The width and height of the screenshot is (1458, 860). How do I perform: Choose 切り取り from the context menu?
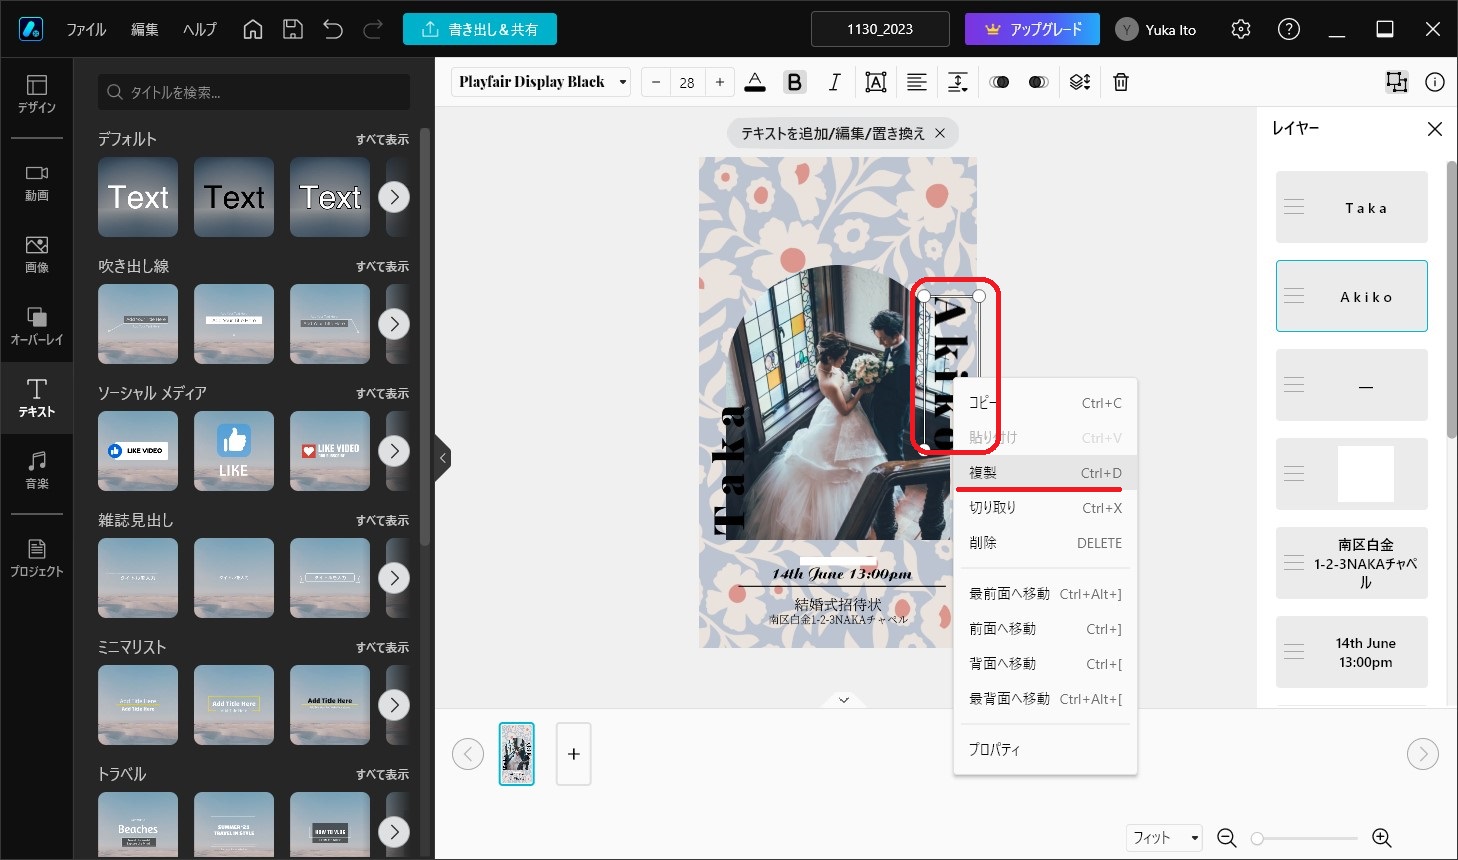click(1045, 507)
